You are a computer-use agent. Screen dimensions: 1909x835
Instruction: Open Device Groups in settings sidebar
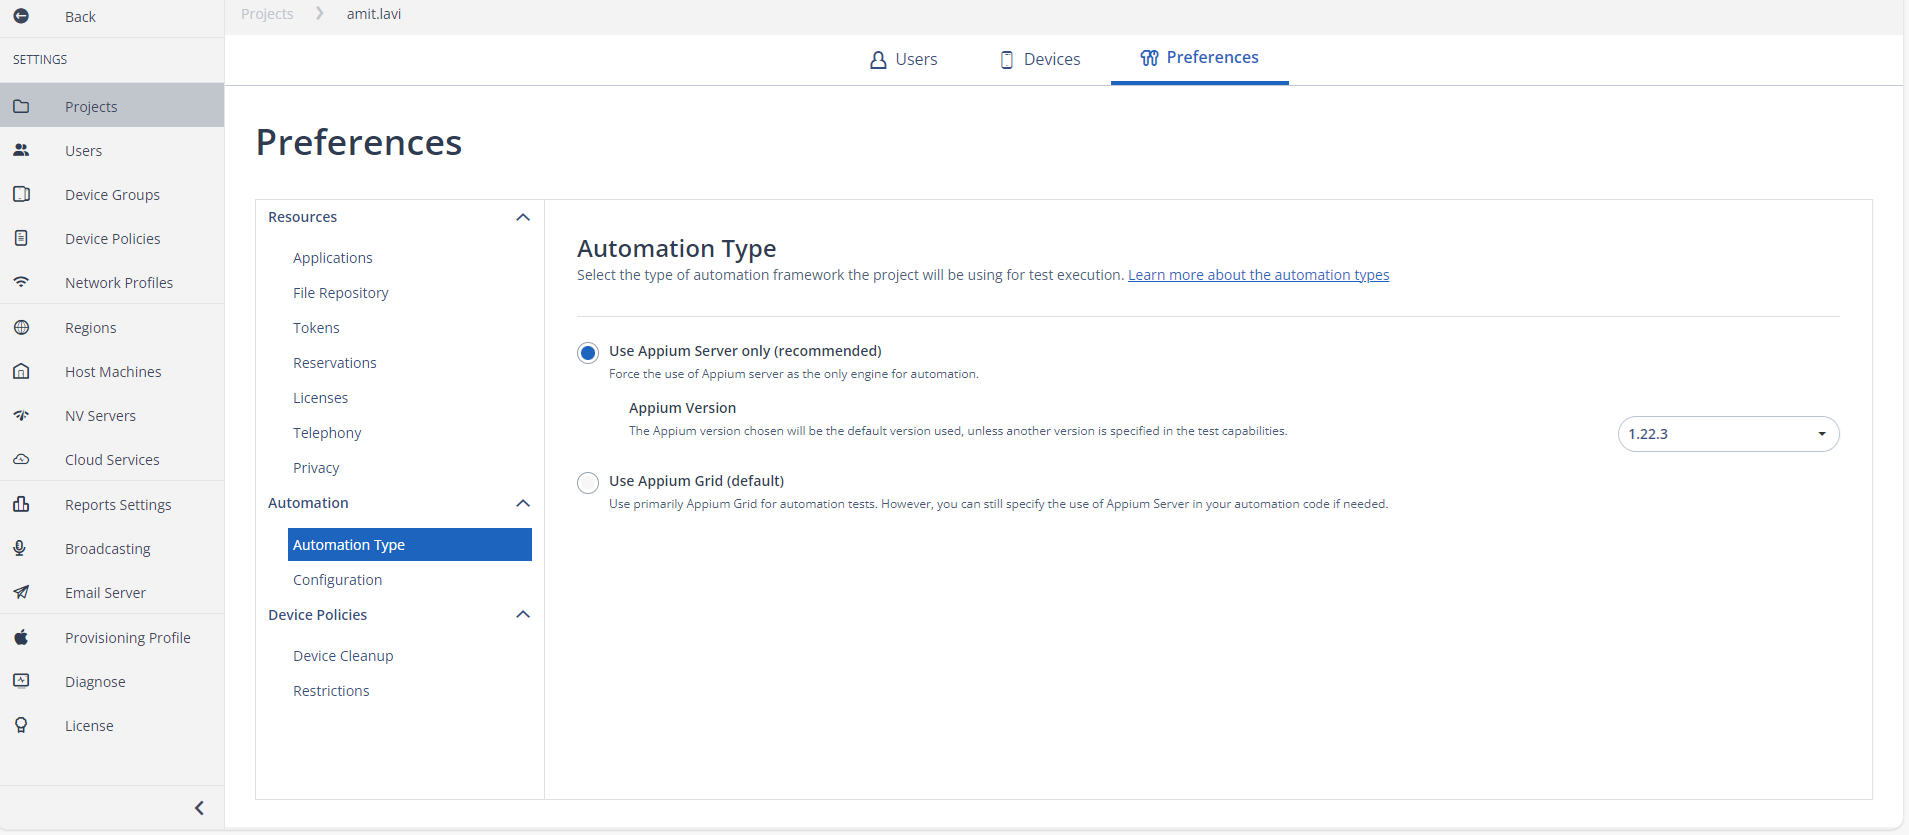pyautogui.click(x=112, y=194)
